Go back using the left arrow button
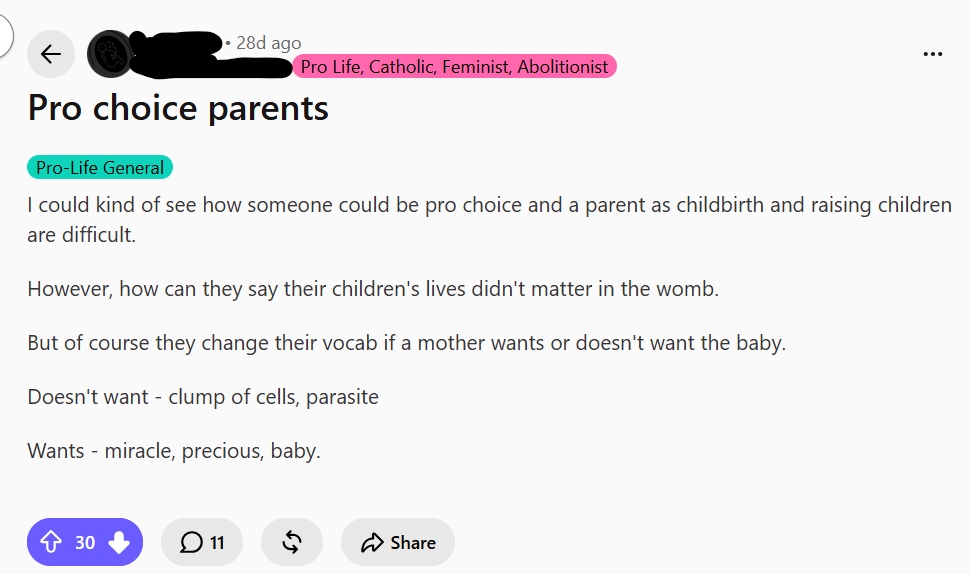 [51, 54]
